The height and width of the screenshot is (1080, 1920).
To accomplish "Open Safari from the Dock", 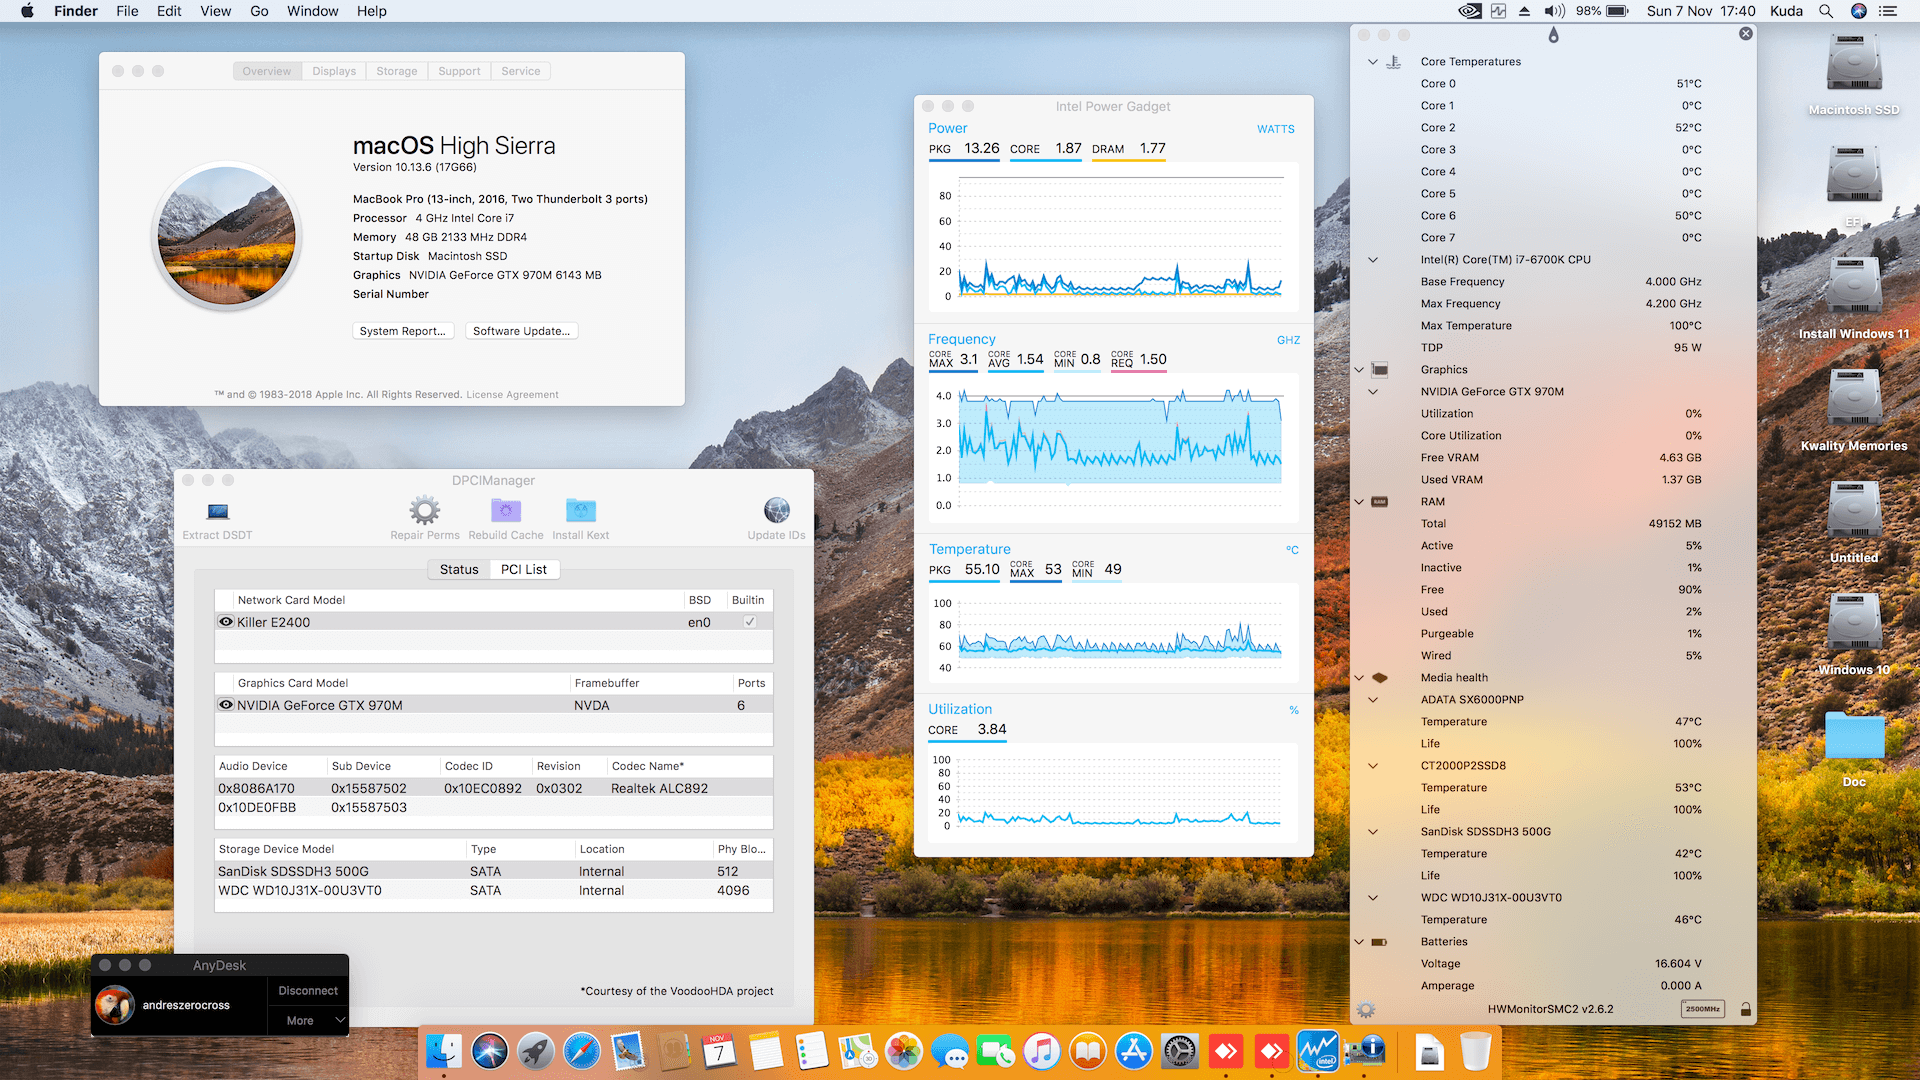I will (582, 1051).
